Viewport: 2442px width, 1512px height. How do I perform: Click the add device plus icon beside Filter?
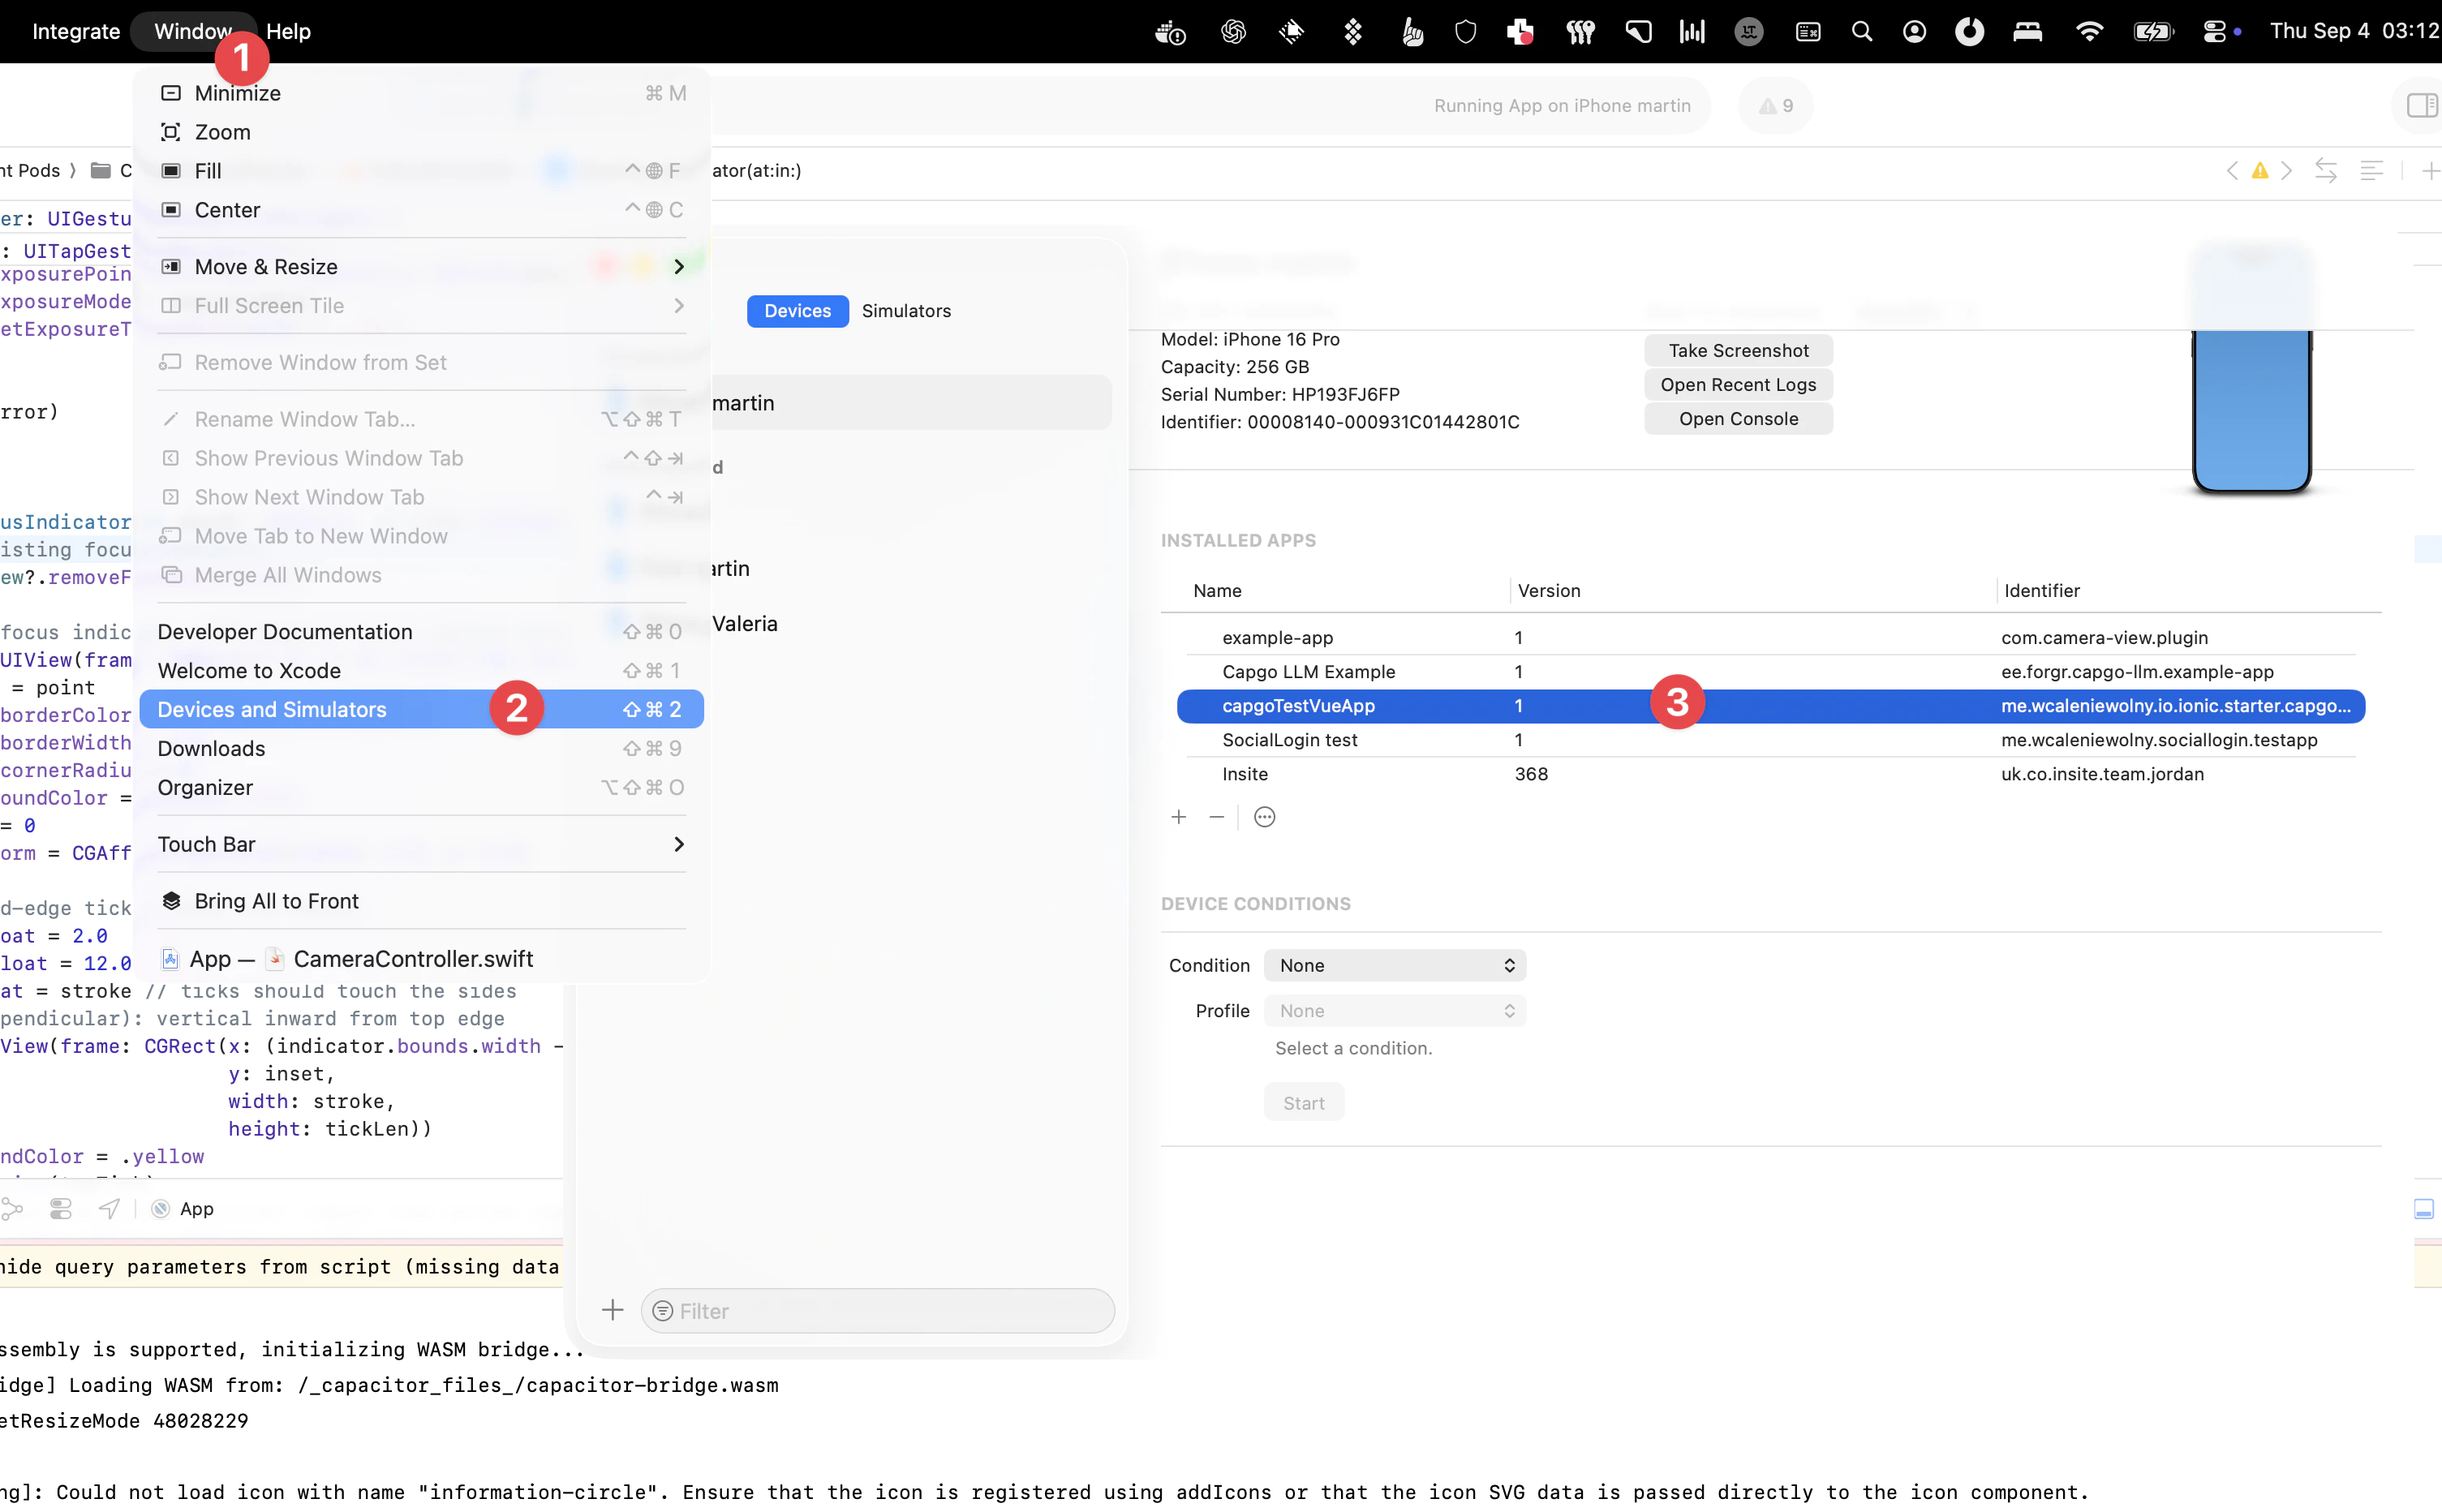[612, 1310]
